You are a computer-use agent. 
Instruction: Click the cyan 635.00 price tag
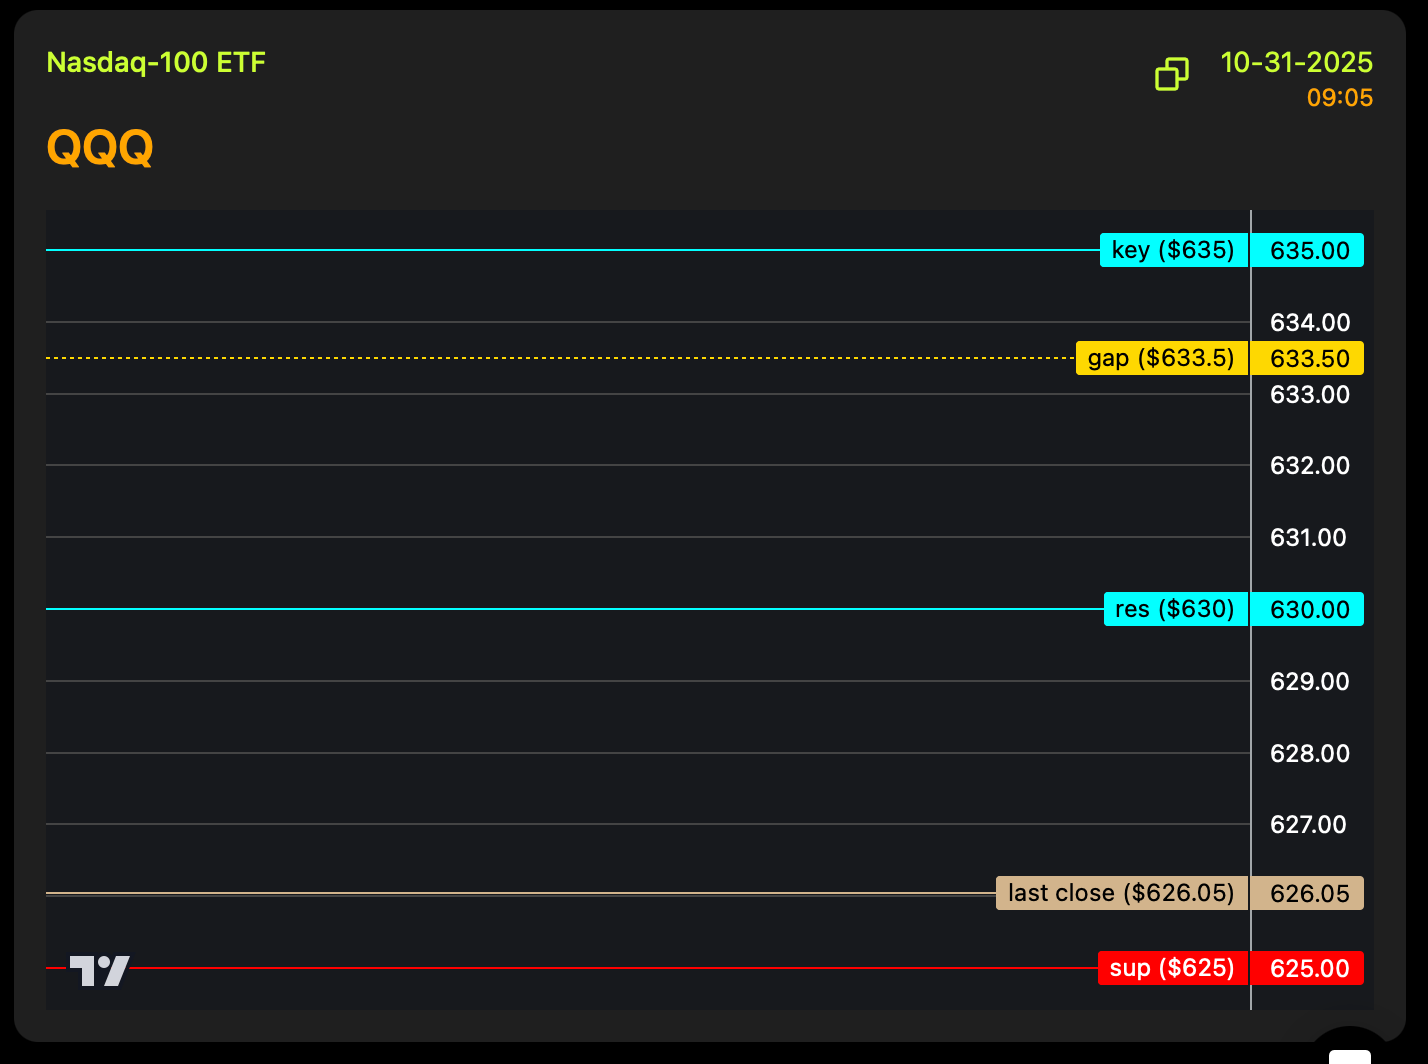pyautogui.click(x=1309, y=251)
